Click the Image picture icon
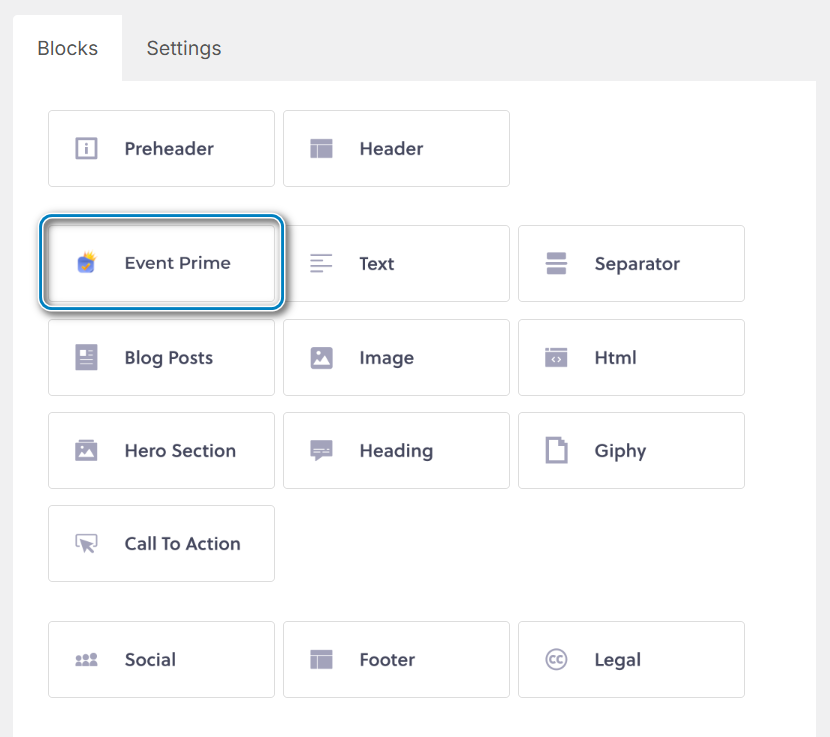Image resolution: width=830 pixels, height=737 pixels. (321, 357)
